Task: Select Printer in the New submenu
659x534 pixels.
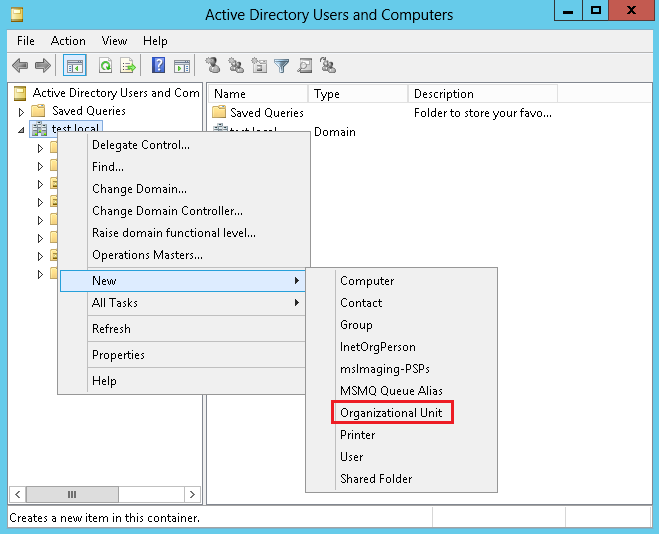Action: pyautogui.click(x=401, y=434)
